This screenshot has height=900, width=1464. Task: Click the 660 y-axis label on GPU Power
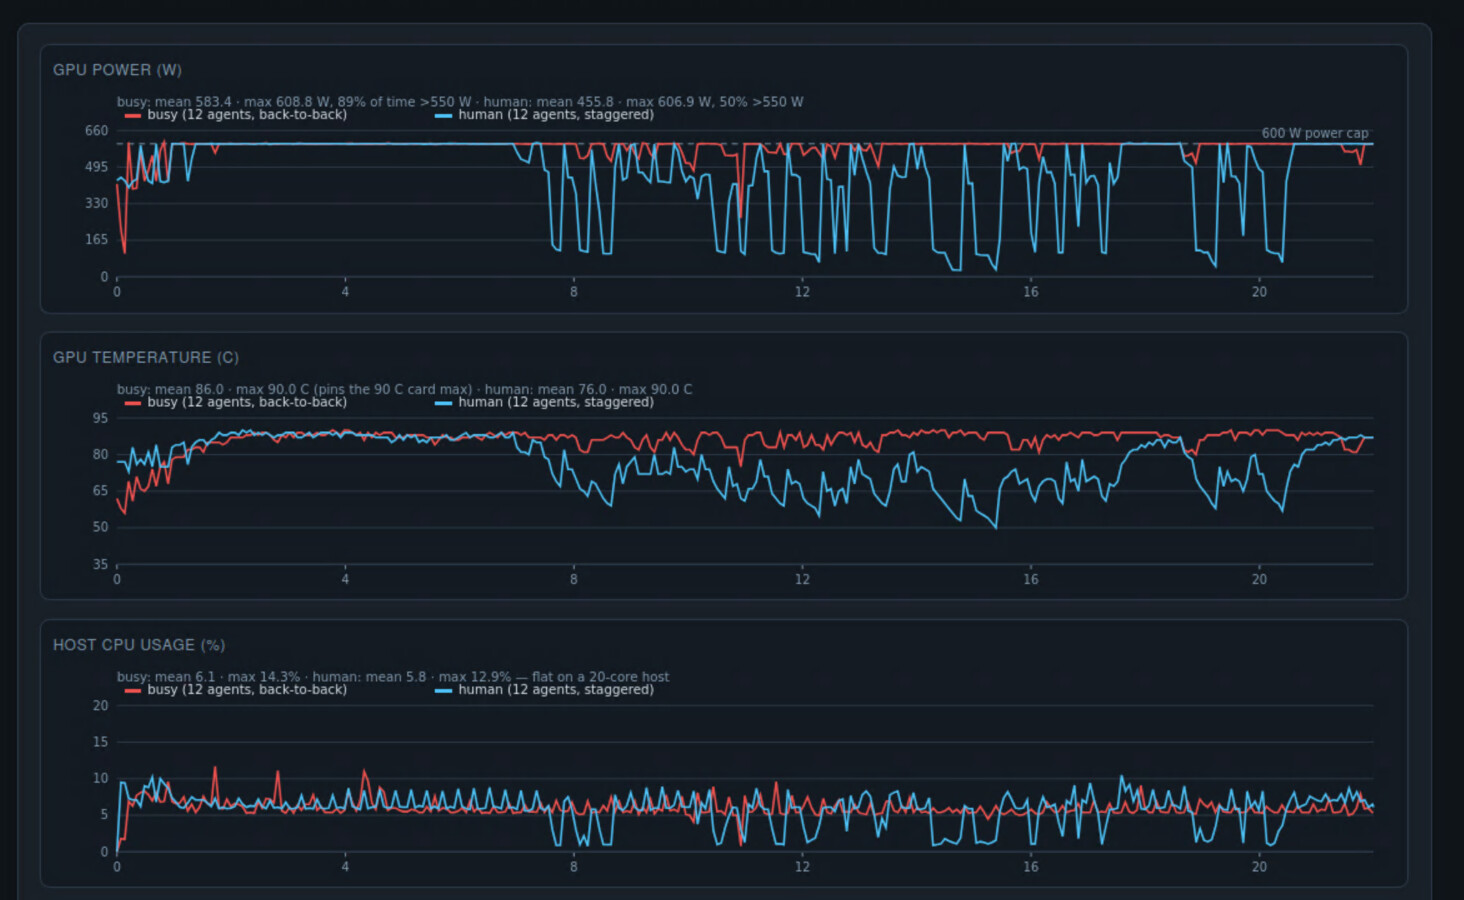click(x=96, y=131)
